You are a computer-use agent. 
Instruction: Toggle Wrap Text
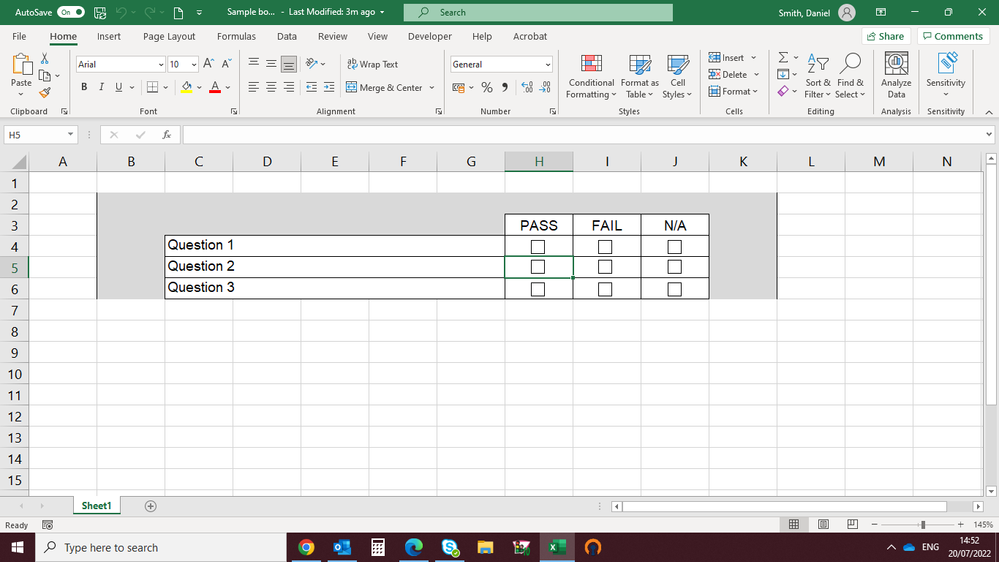[x=373, y=64]
